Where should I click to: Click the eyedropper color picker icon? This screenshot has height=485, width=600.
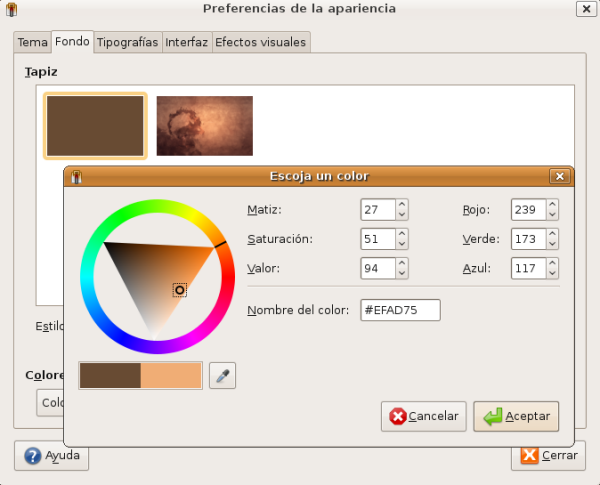222,376
